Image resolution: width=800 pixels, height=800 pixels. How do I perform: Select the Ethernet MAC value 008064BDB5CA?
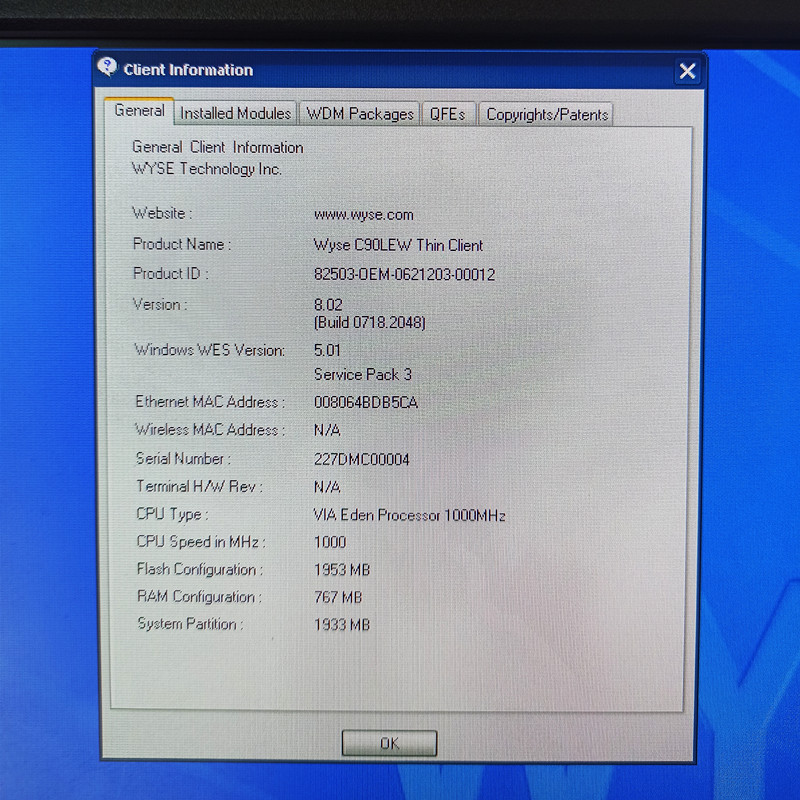366,403
